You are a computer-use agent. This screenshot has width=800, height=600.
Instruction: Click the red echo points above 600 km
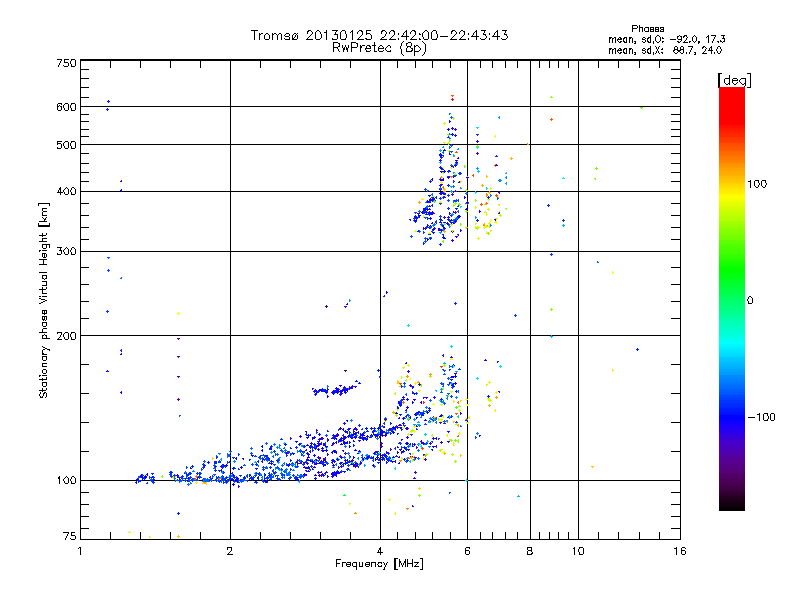click(452, 97)
